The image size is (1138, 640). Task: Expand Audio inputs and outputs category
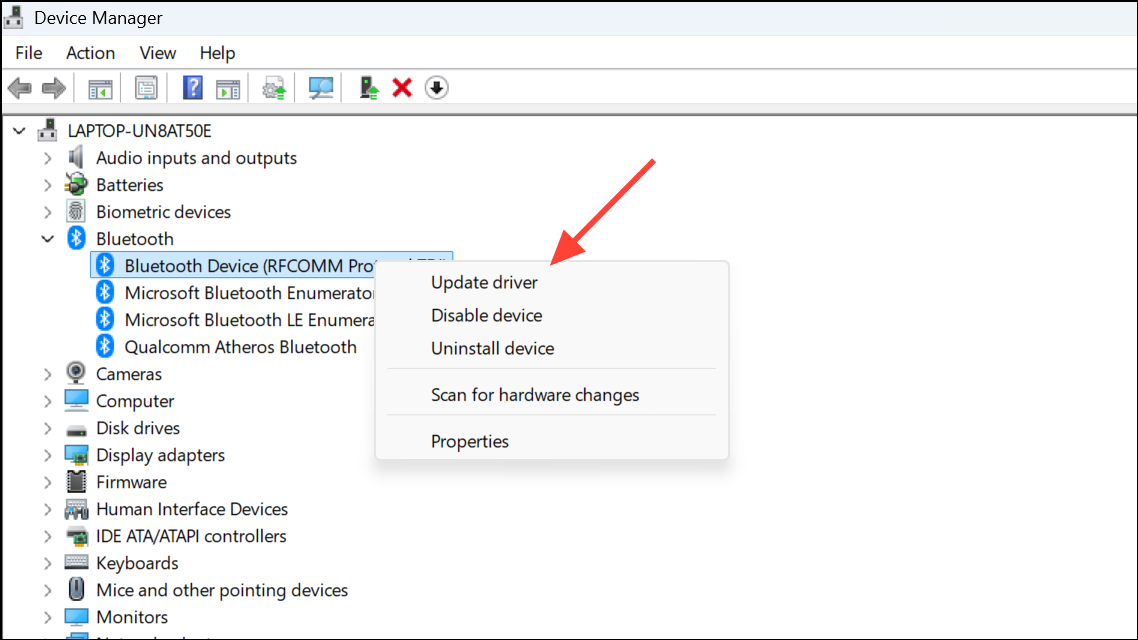point(48,158)
